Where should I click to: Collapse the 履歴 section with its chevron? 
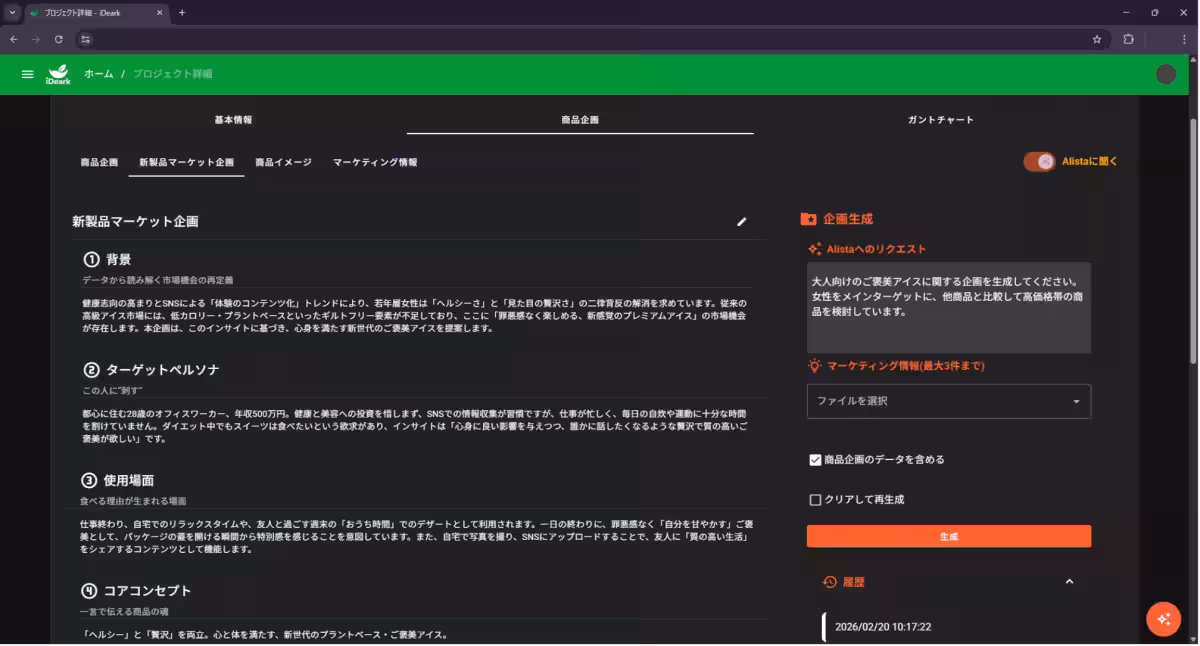click(1069, 581)
